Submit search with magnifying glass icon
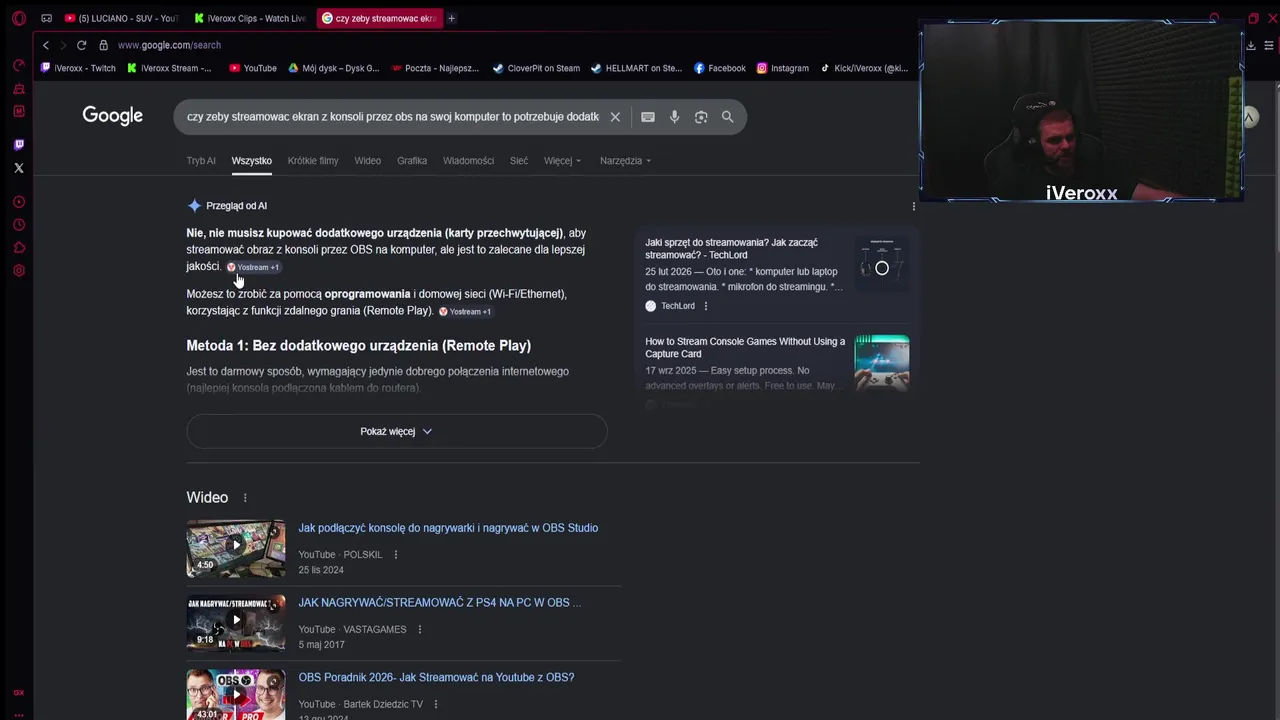The image size is (1280, 720). tap(727, 117)
